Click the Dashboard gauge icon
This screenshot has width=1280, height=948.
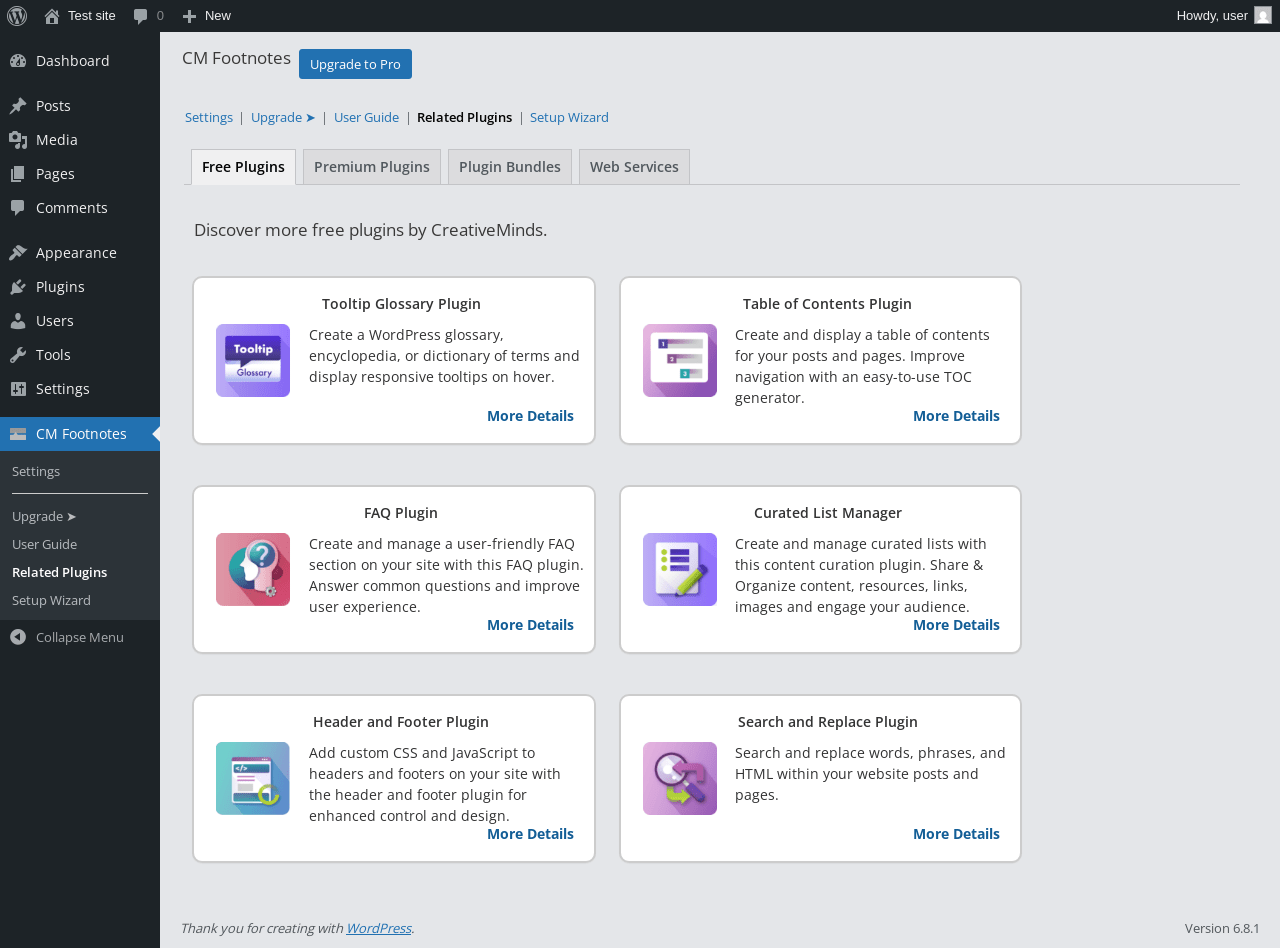[x=18, y=61]
